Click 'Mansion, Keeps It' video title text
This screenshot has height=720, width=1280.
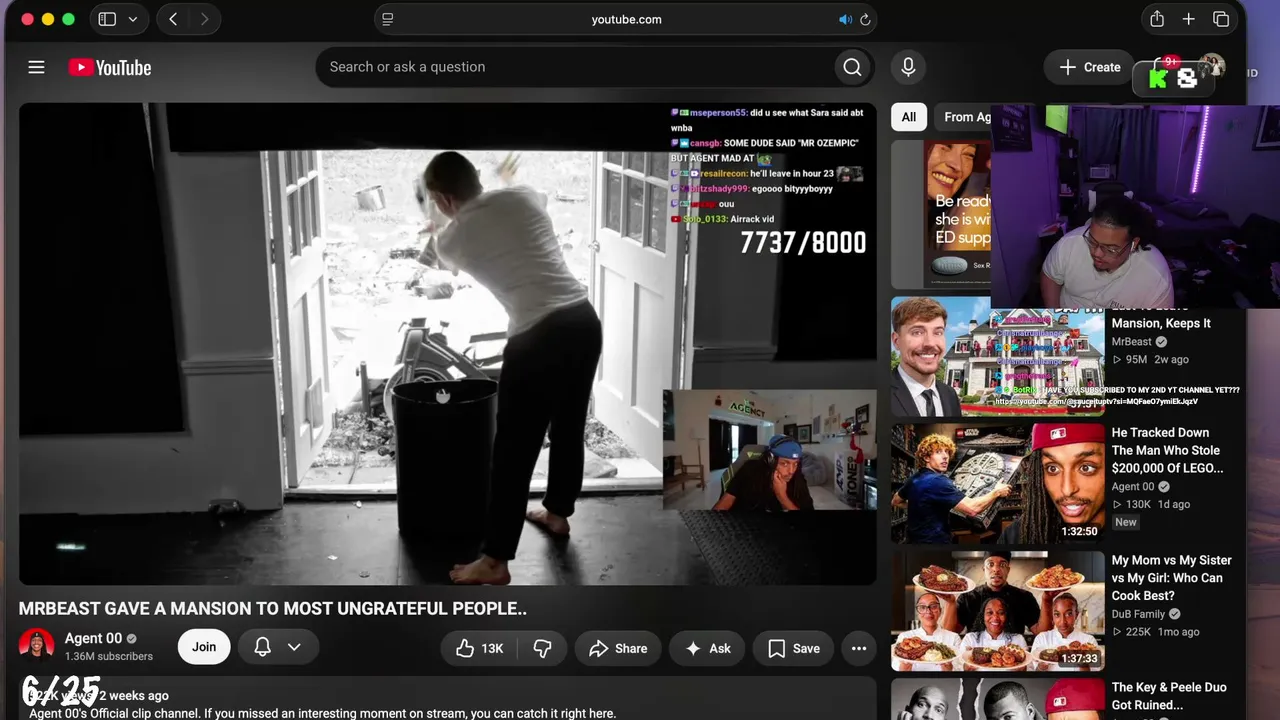1161,323
